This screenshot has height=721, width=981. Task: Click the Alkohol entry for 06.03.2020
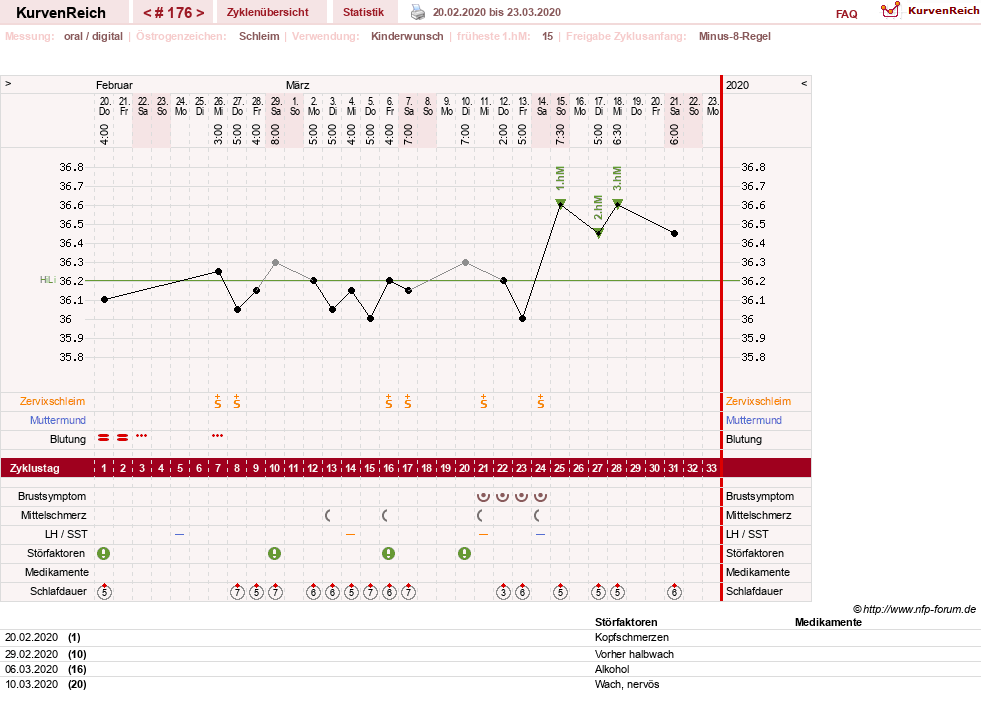point(612,669)
